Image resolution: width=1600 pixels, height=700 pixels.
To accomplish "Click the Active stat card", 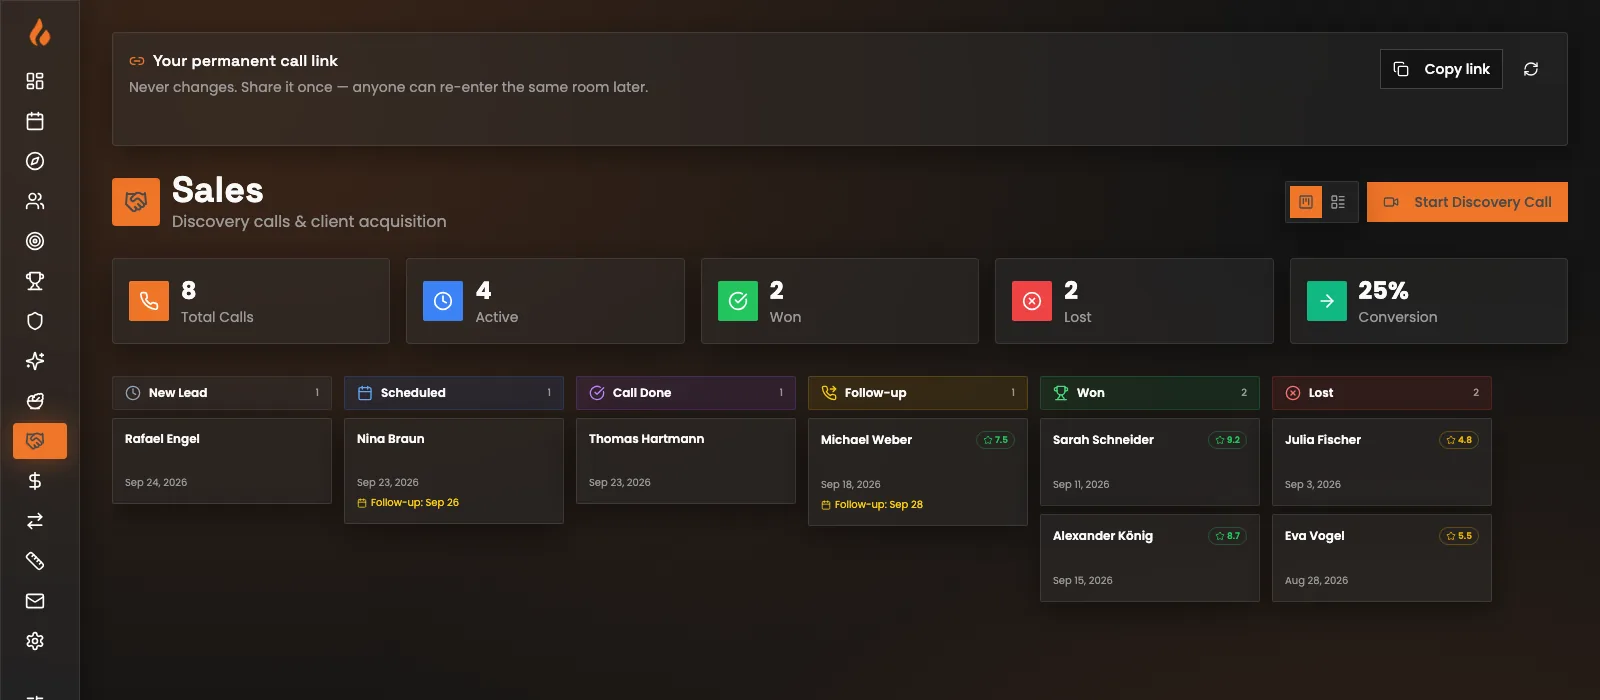I will click(545, 301).
